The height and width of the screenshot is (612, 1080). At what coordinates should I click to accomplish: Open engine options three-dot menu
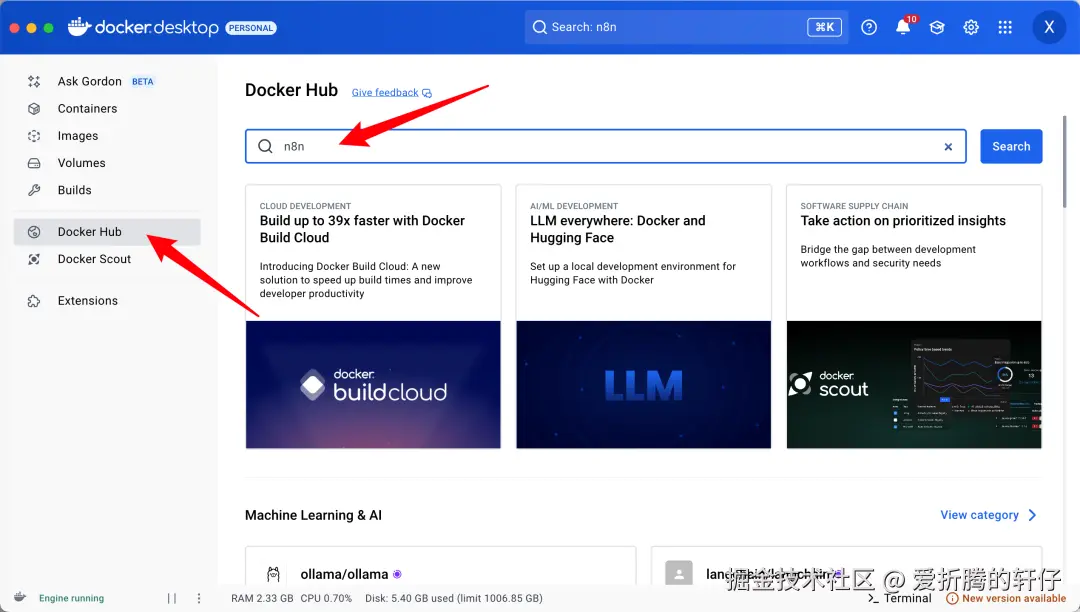coord(199,598)
